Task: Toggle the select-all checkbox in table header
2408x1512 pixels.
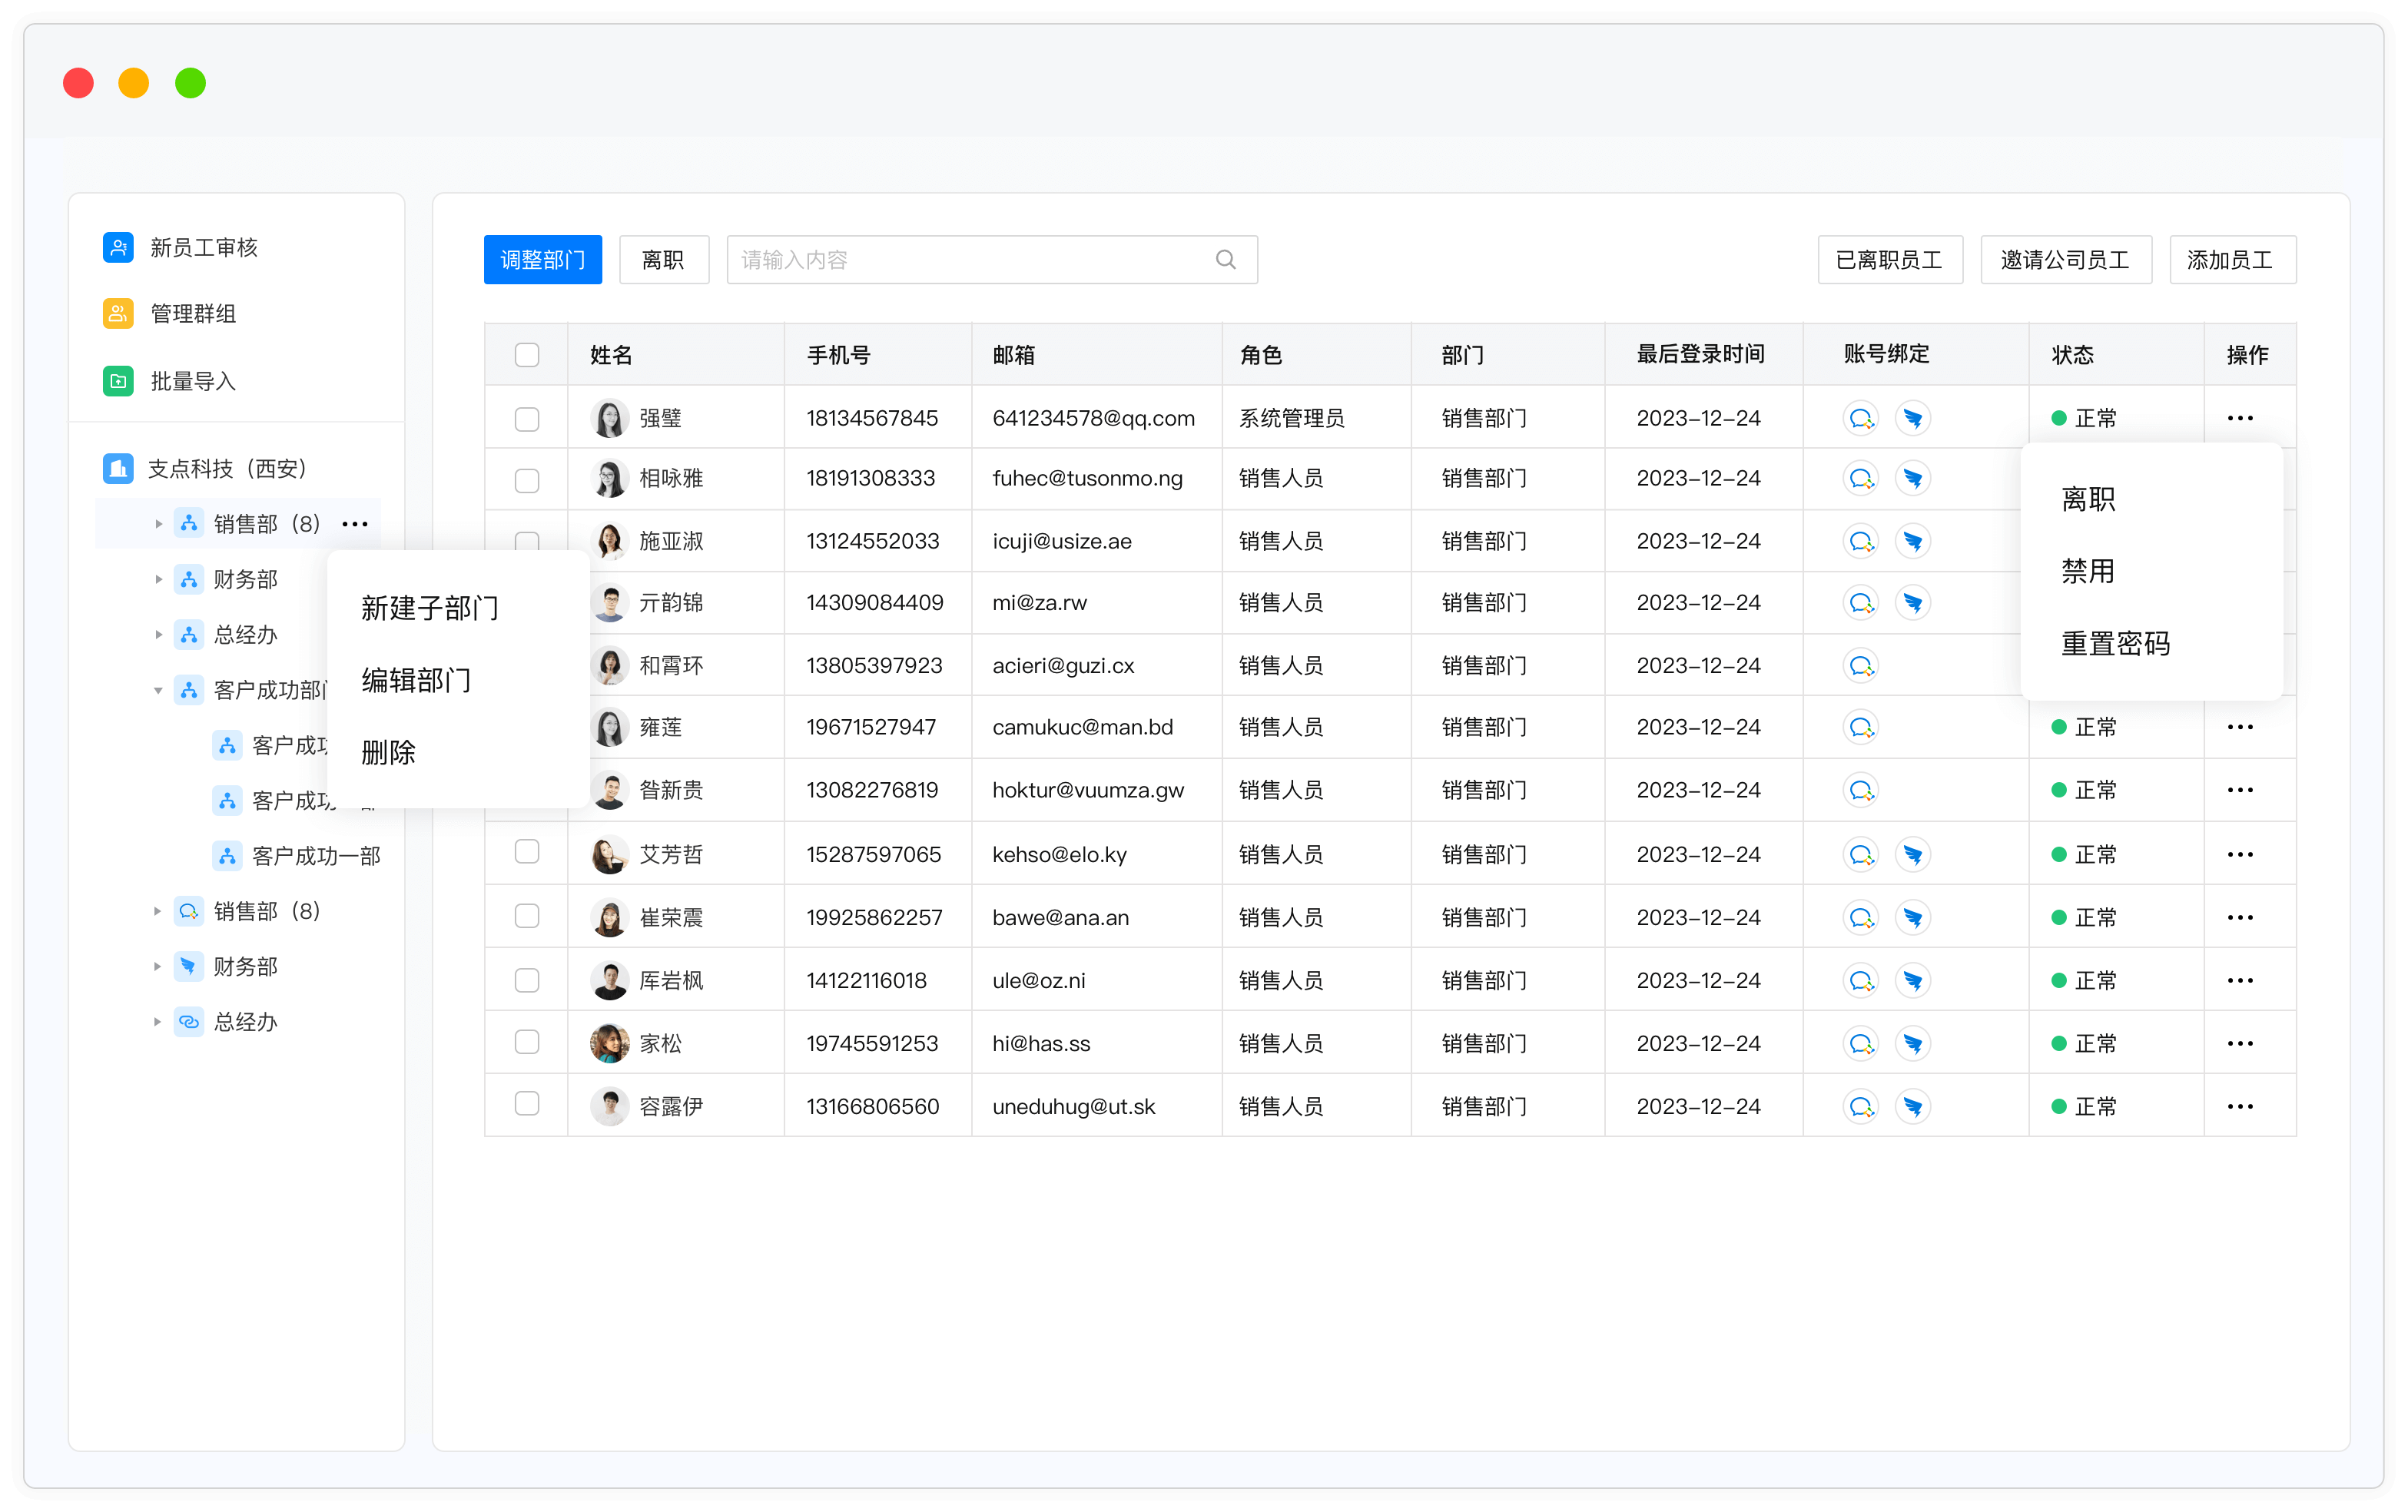Action: point(527,354)
